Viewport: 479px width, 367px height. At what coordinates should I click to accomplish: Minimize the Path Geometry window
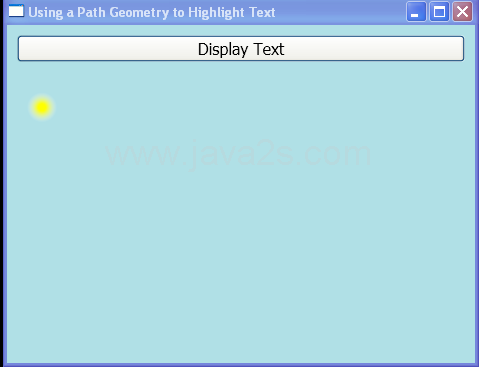pos(416,12)
